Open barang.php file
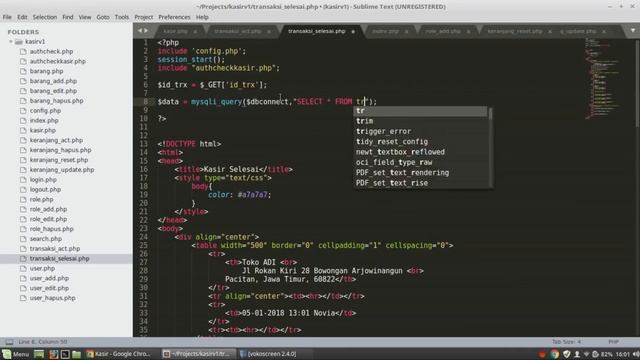 46,71
